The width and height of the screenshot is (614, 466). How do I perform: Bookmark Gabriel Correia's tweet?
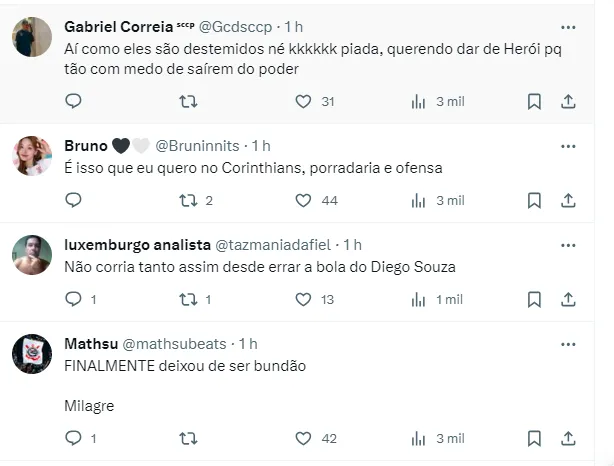point(534,101)
